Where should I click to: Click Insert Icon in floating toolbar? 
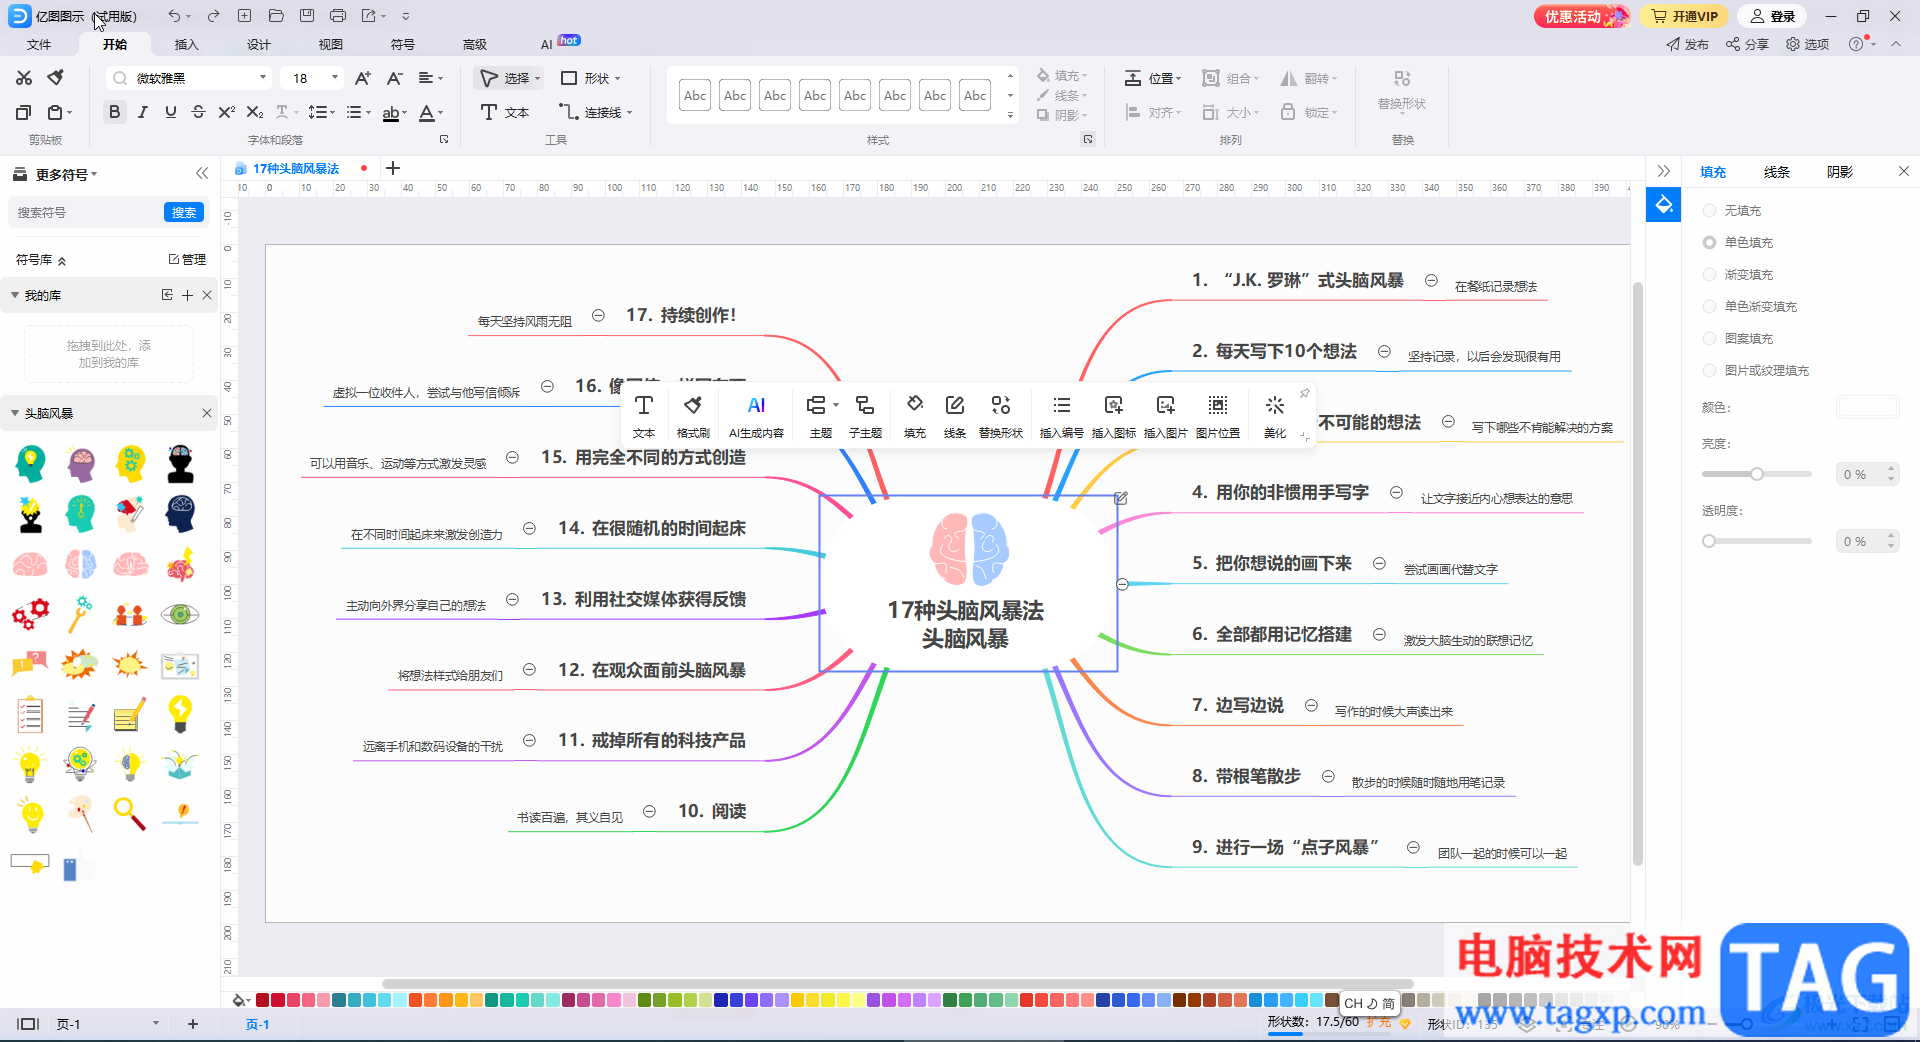(x=1113, y=416)
